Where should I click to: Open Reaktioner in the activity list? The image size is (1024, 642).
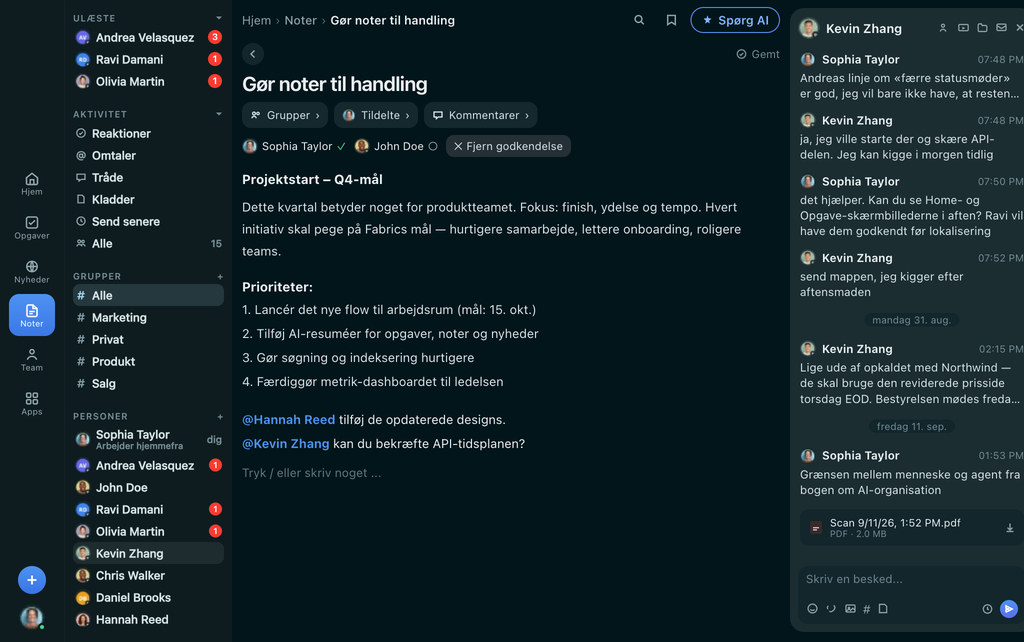pyautogui.click(x=148, y=133)
